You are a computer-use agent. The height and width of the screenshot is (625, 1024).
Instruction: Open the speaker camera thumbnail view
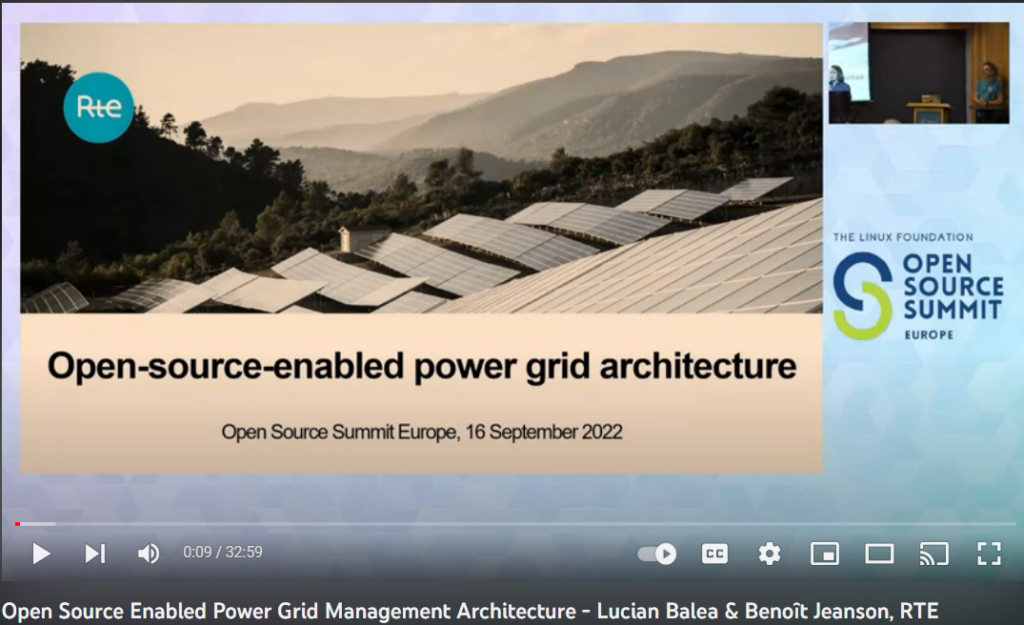point(919,72)
